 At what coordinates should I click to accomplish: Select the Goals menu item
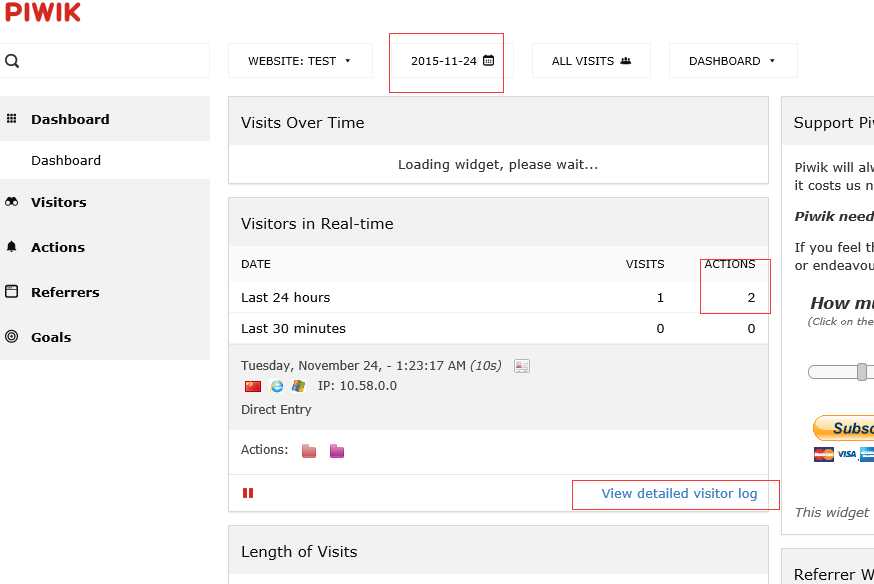click(51, 337)
